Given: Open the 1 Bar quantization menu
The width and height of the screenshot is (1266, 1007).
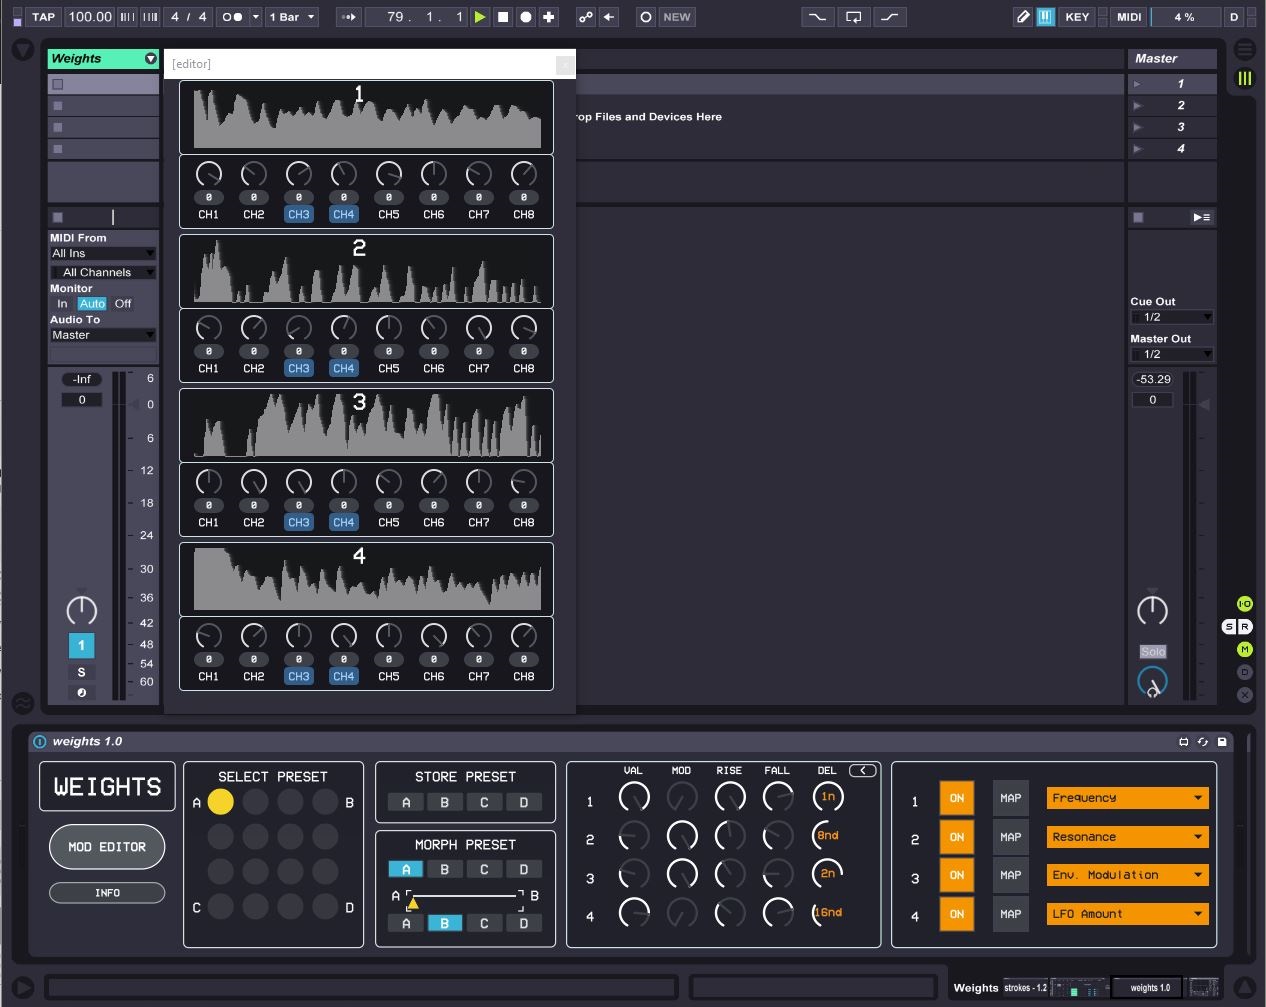Looking at the screenshot, I should (x=291, y=17).
